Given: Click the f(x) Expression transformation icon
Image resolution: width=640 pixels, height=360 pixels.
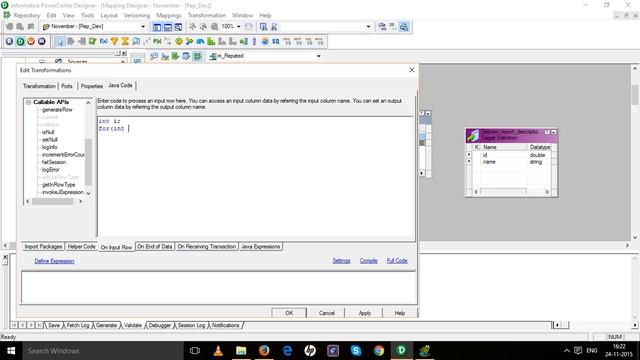Looking at the screenshot, I should (x=104, y=41).
